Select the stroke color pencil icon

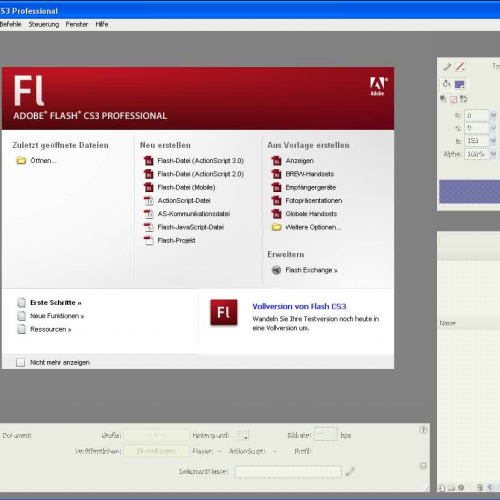tap(447, 67)
